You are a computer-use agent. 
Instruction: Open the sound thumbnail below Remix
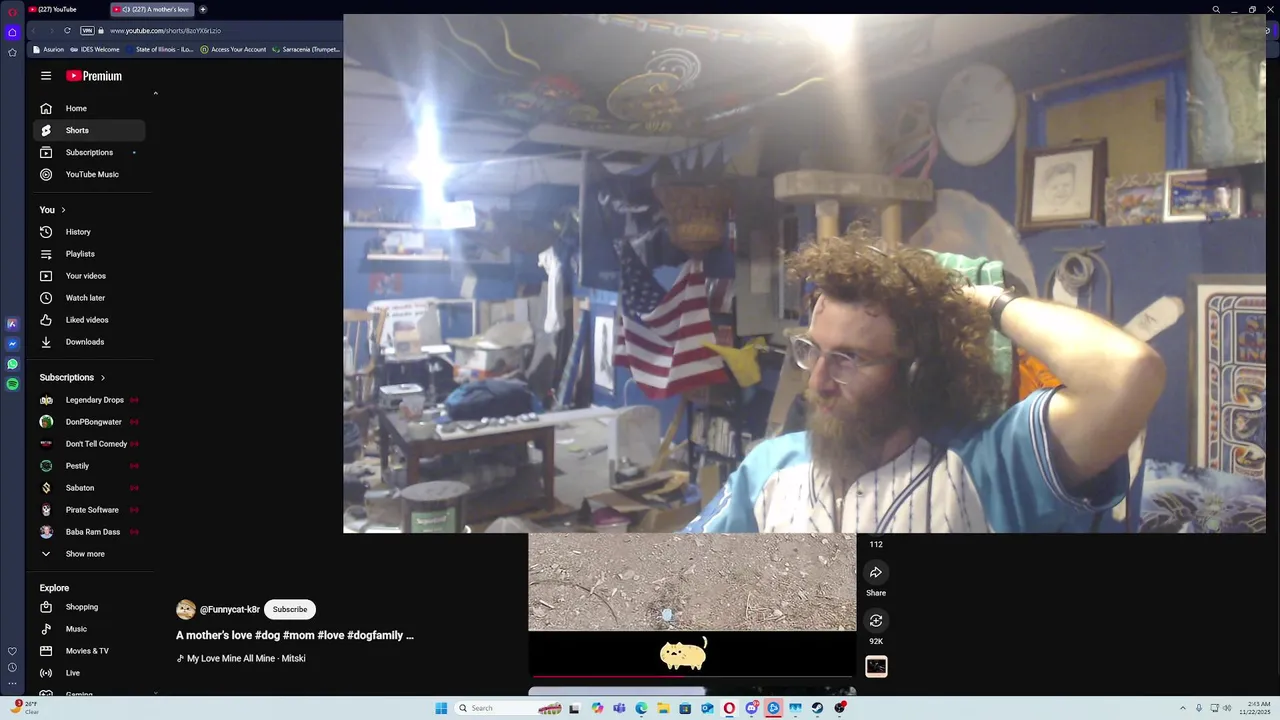tap(876, 667)
